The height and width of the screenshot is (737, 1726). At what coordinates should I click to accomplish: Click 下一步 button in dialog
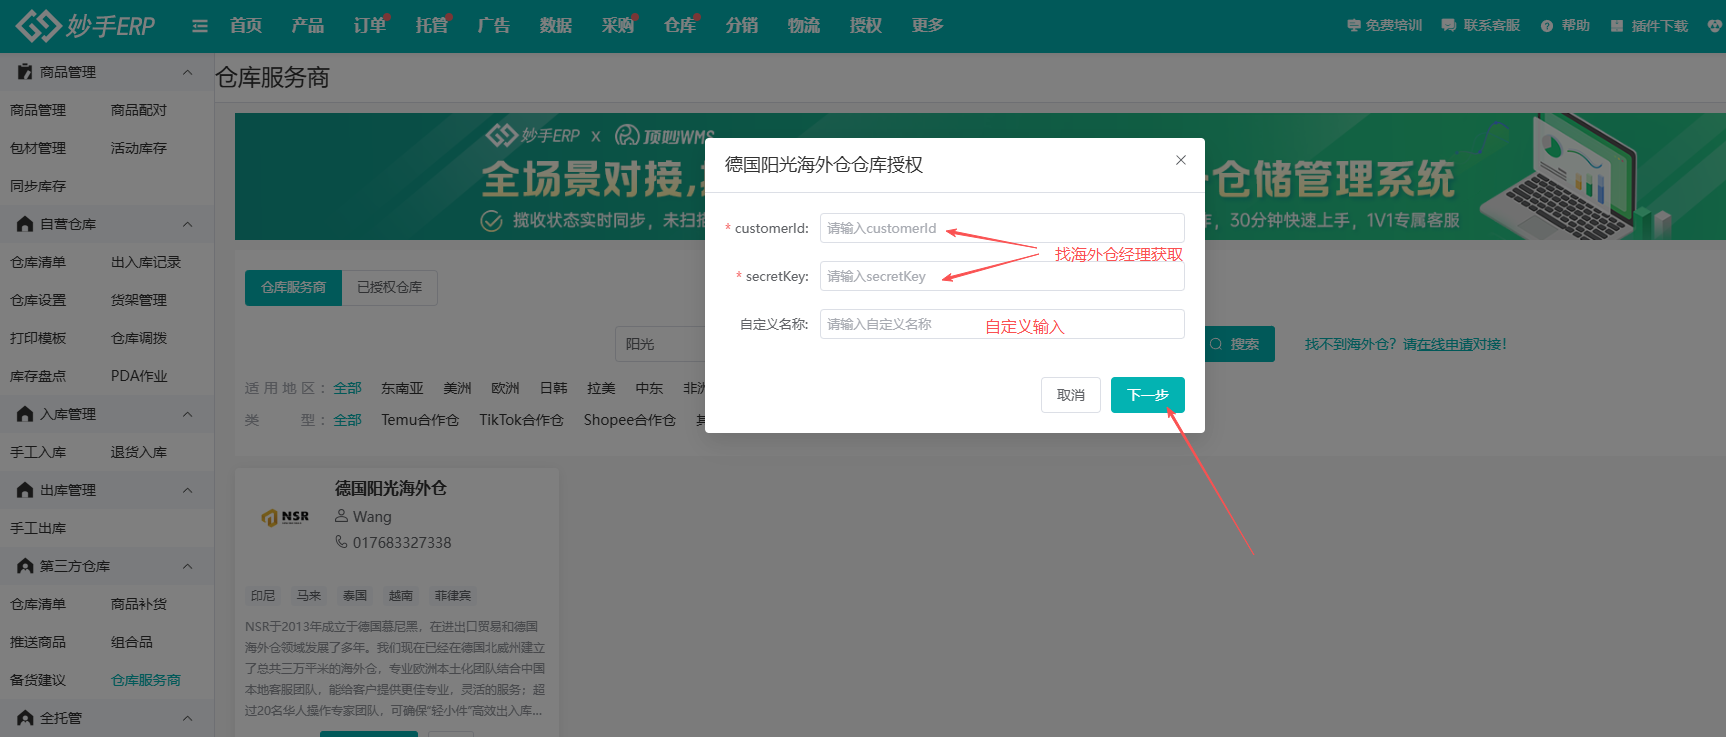pos(1148,395)
